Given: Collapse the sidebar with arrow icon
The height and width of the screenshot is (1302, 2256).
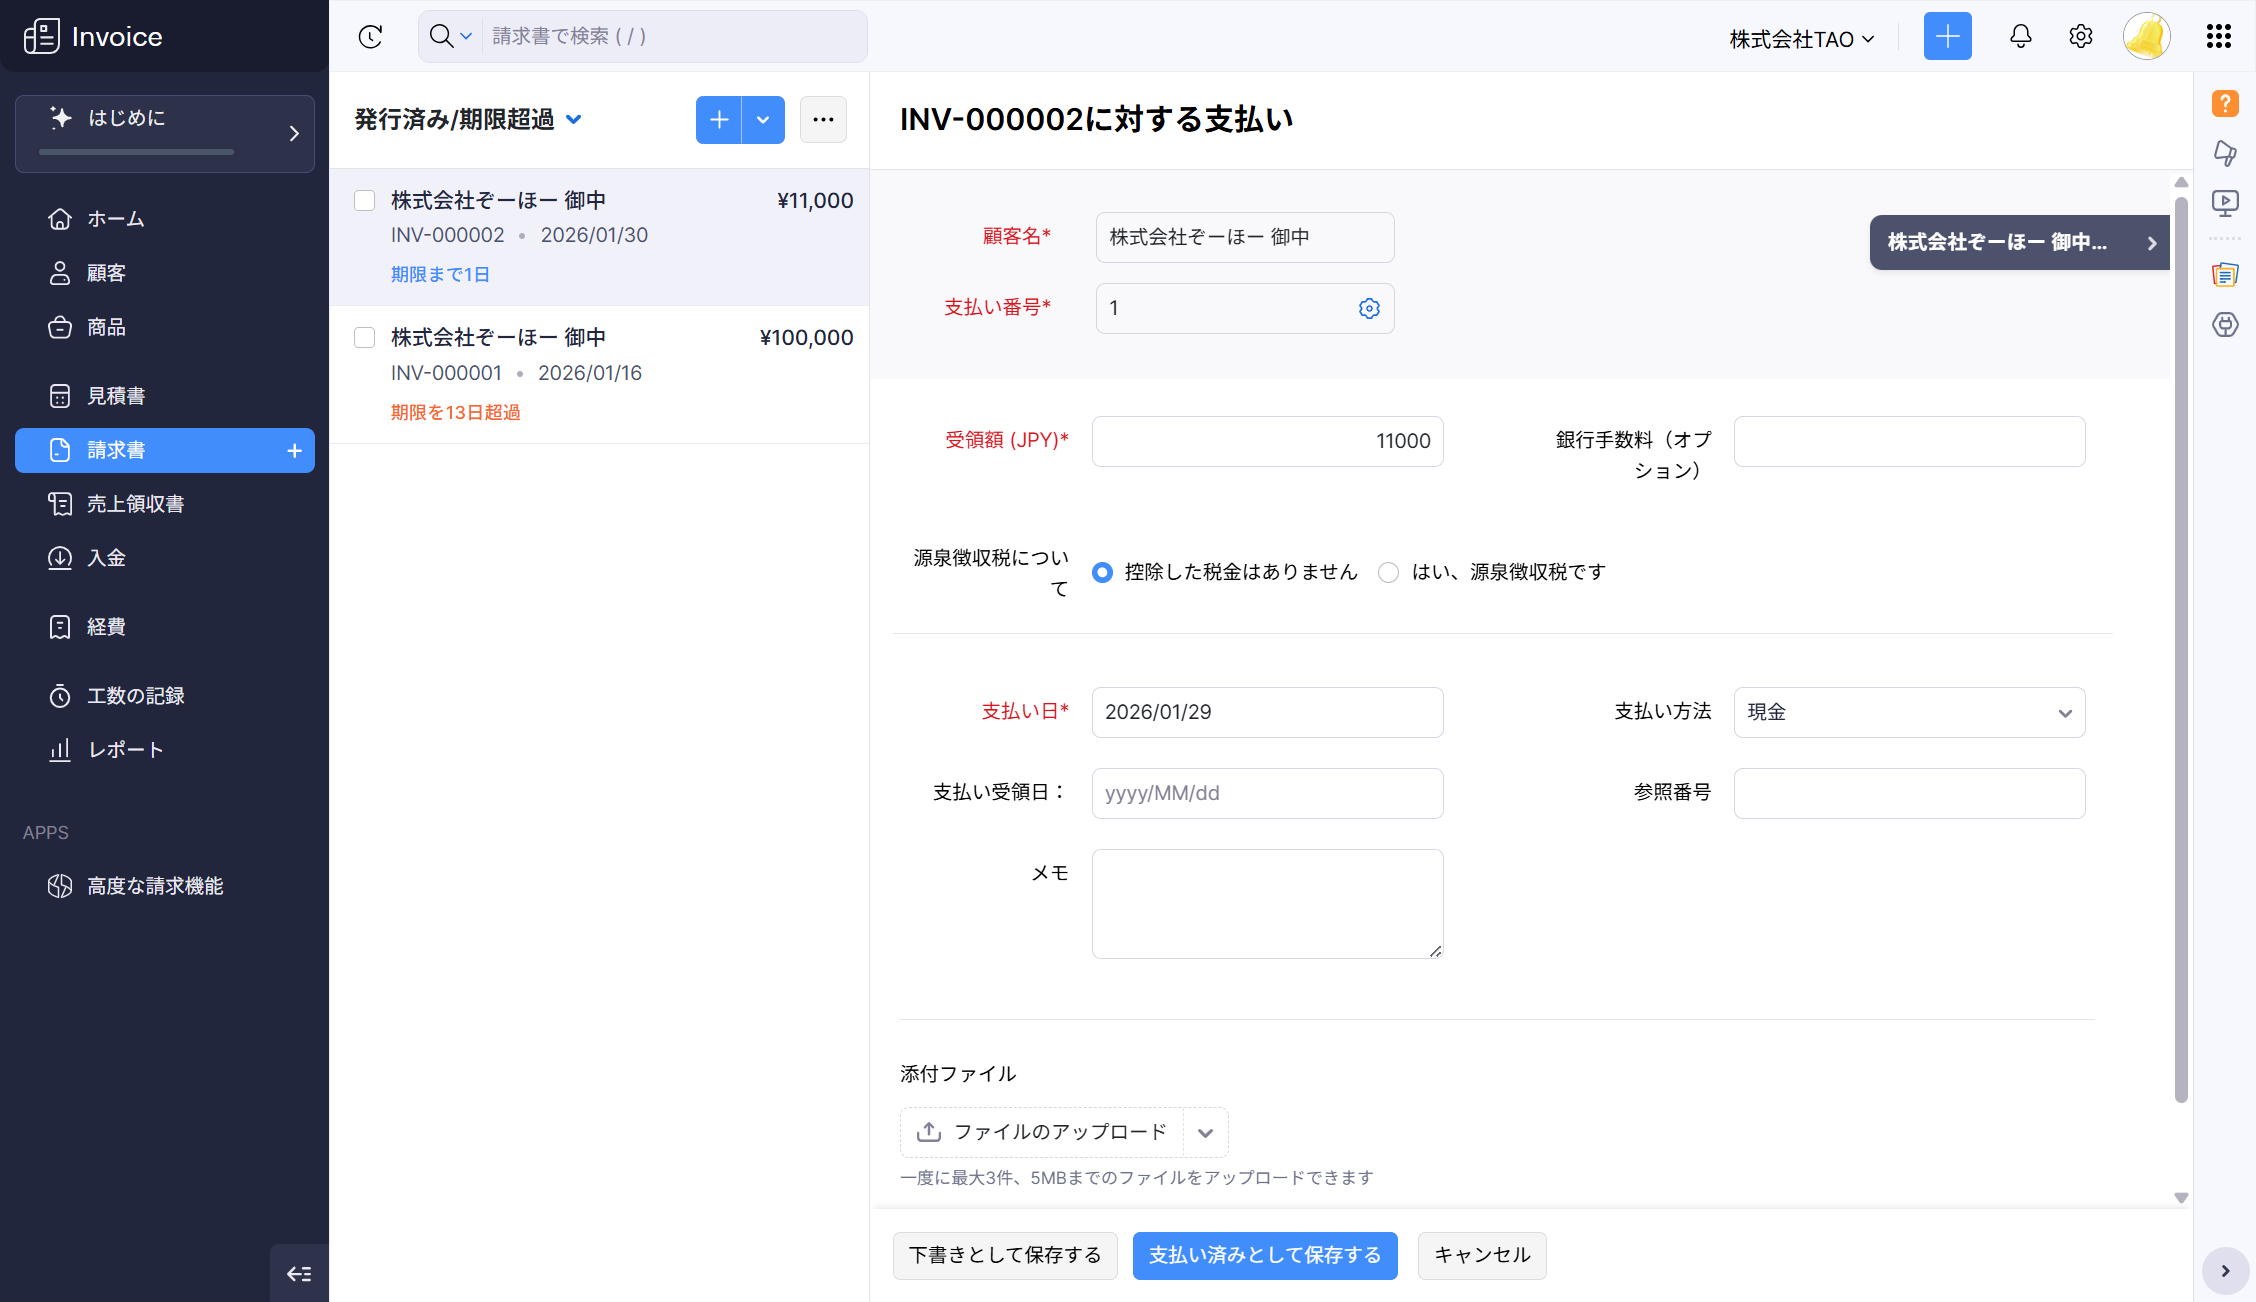Looking at the screenshot, I should coord(299,1273).
